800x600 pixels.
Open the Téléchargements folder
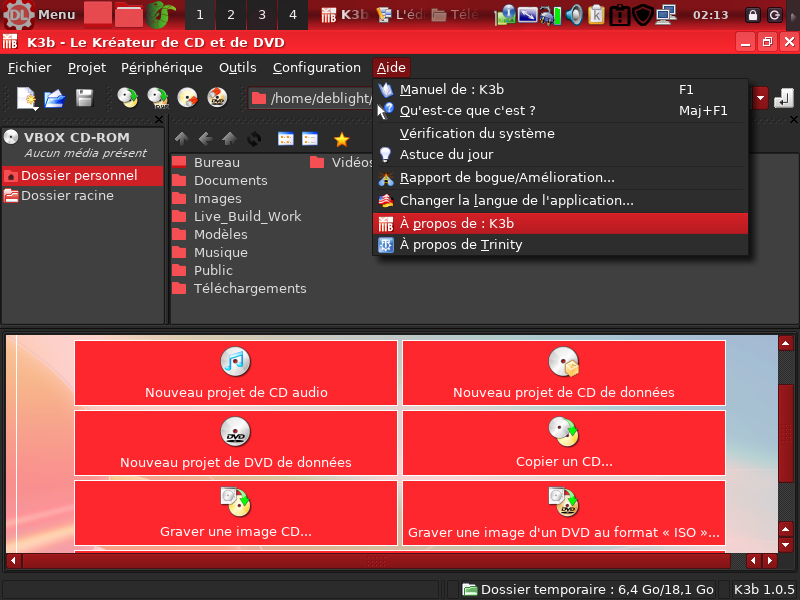(249, 288)
